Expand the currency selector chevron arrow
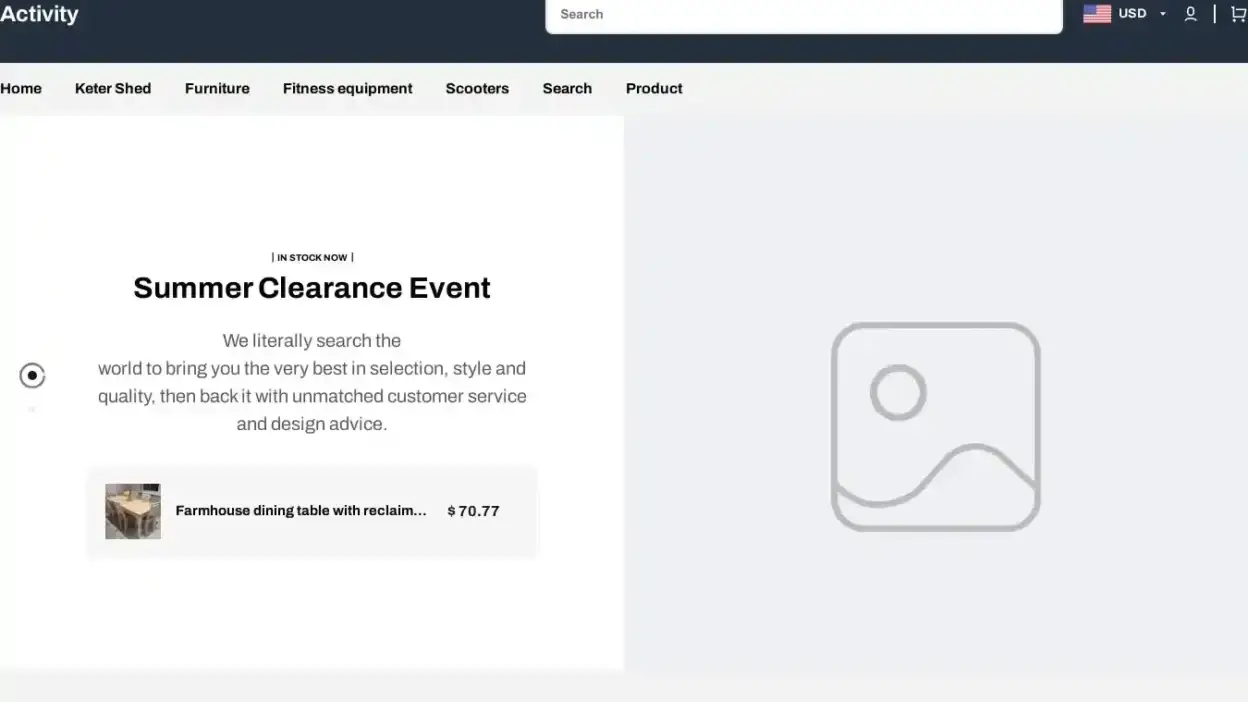Screen dimensions: 1248x702 tap(1161, 14)
